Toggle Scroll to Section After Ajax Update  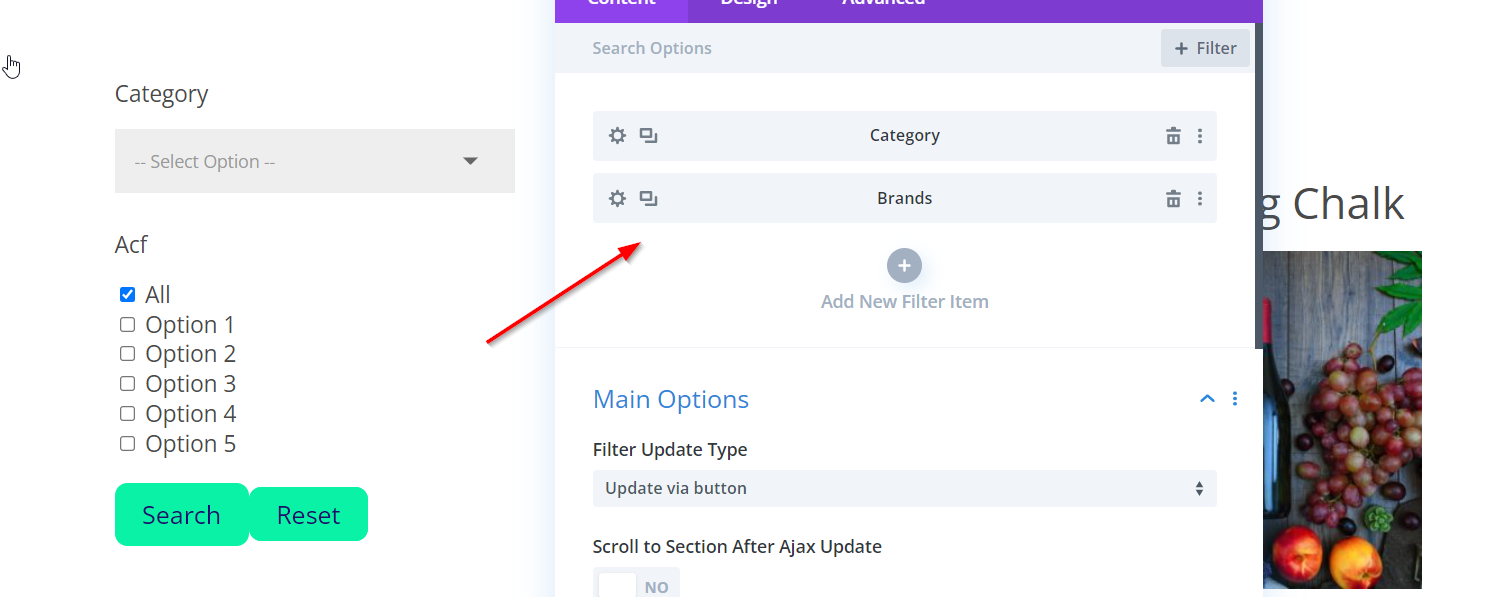tap(636, 586)
